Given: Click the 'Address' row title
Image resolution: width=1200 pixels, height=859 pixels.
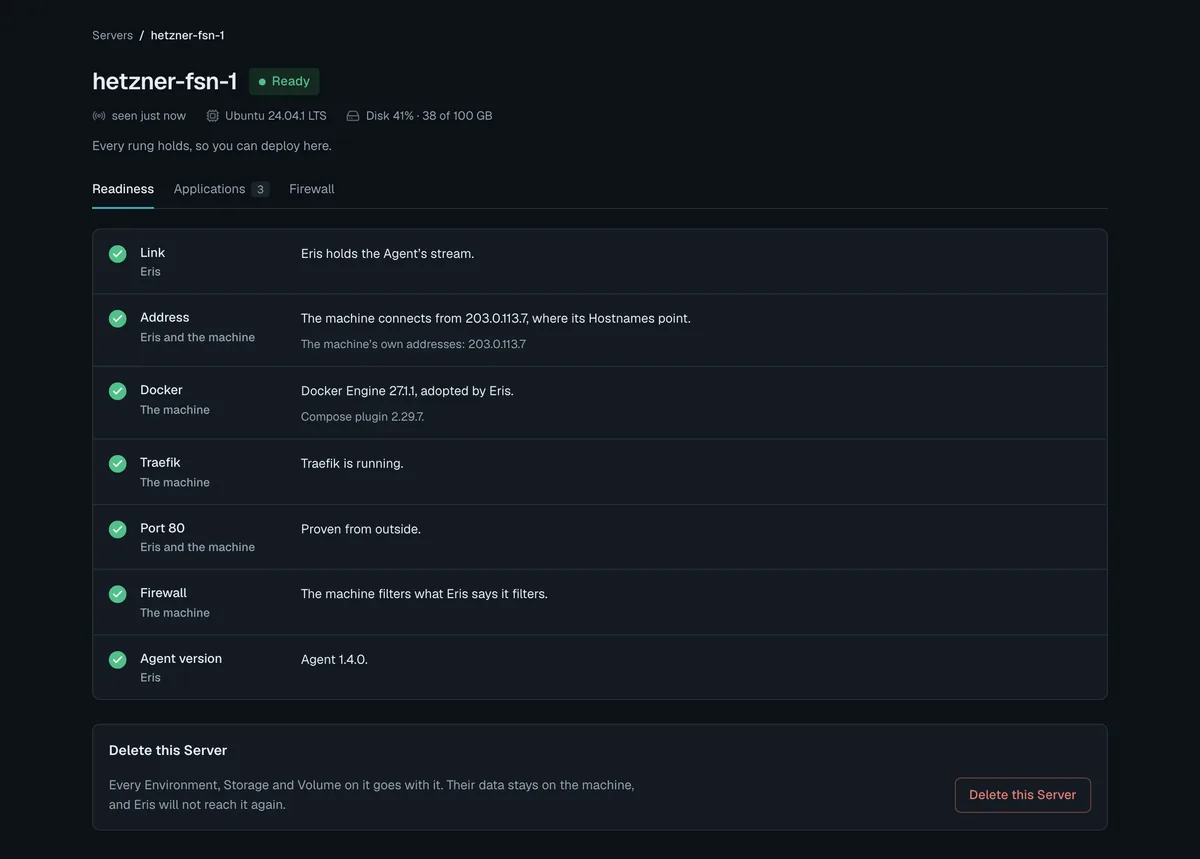Looking at the screenshot, I should [x=165, y=318].
